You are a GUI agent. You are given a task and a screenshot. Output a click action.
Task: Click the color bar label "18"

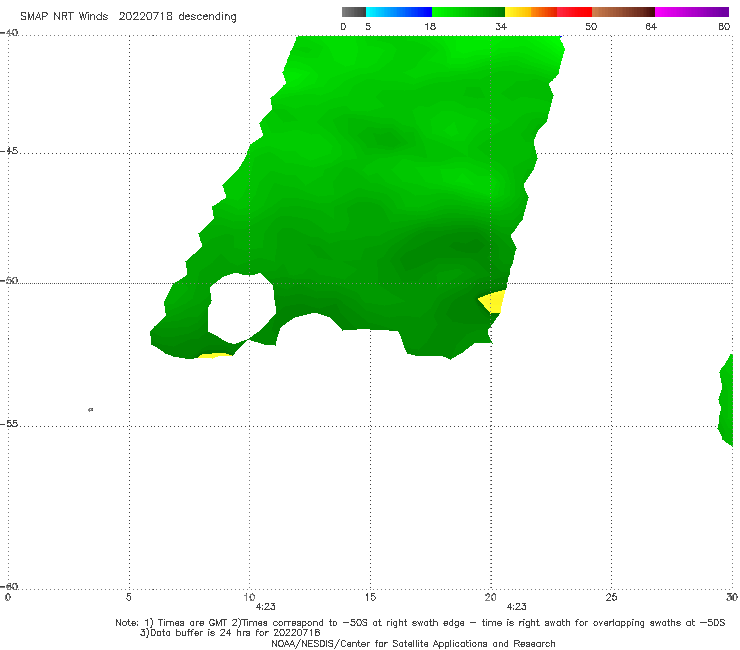coord(430,26)
